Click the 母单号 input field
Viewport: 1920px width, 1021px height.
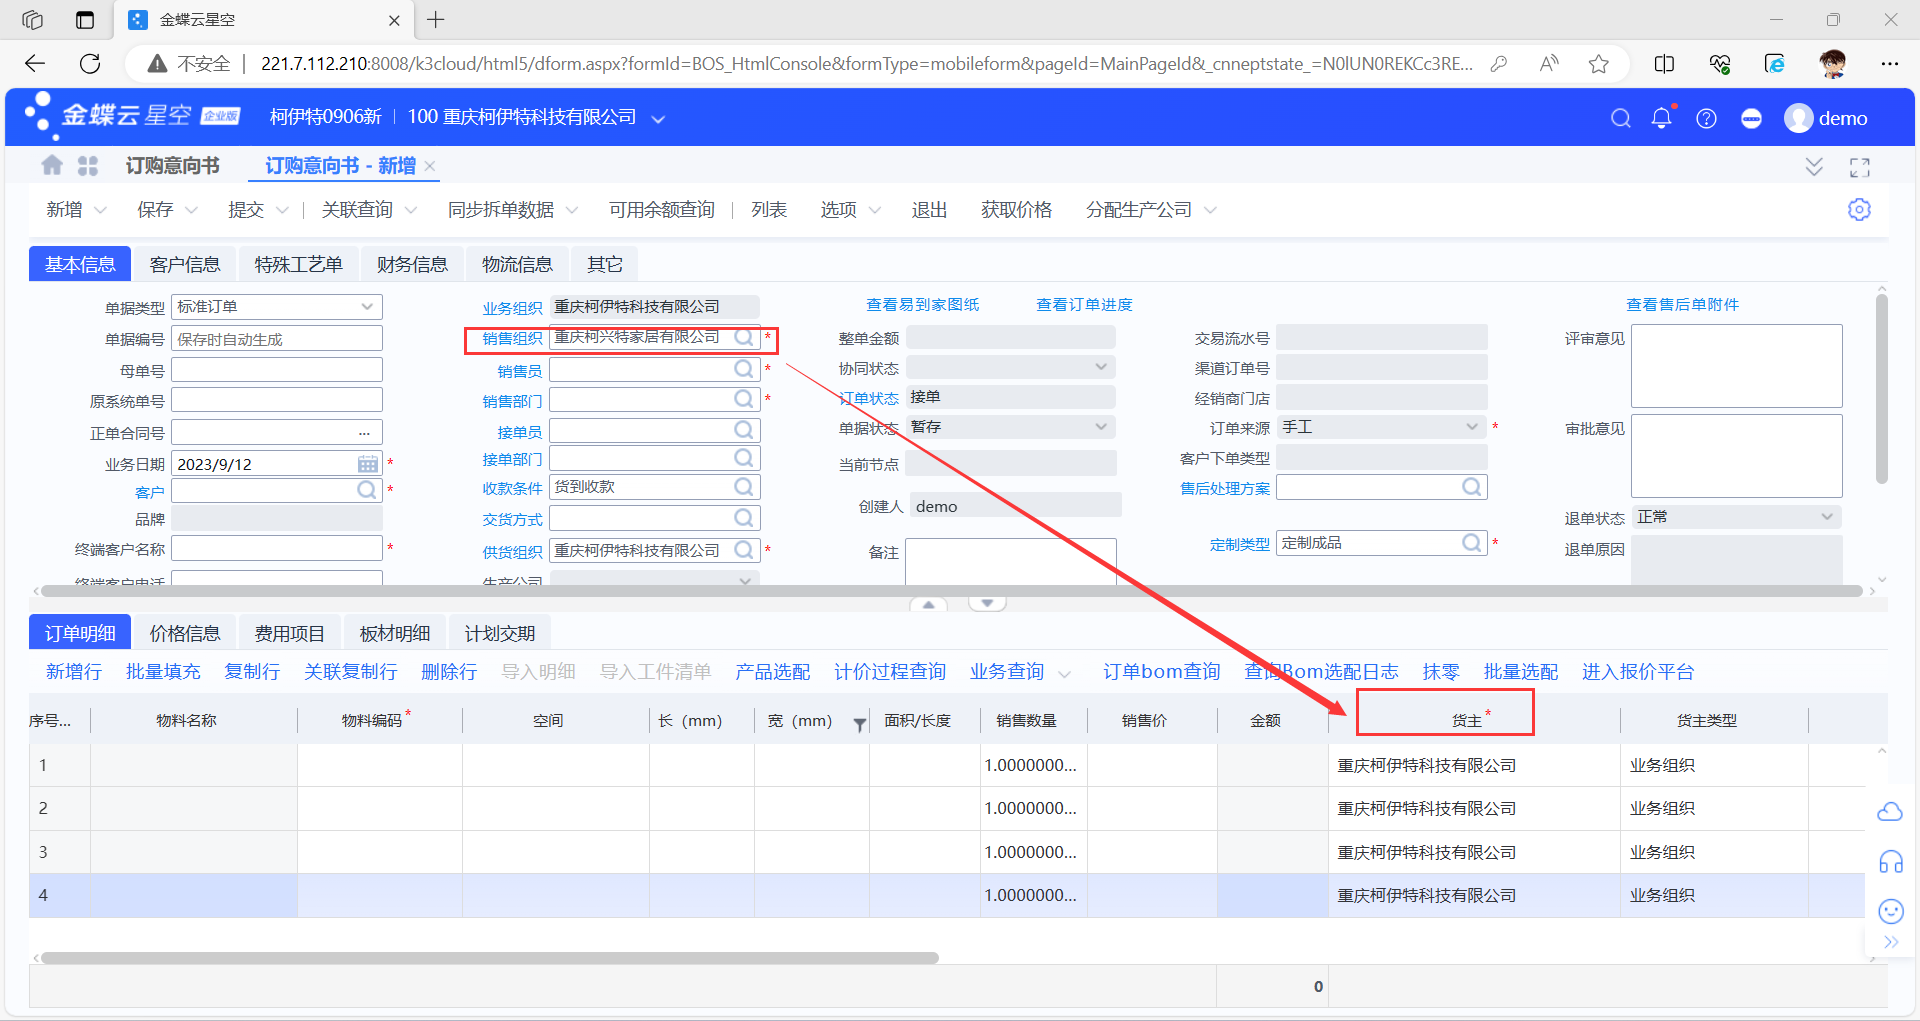click(x=277, y=370)
